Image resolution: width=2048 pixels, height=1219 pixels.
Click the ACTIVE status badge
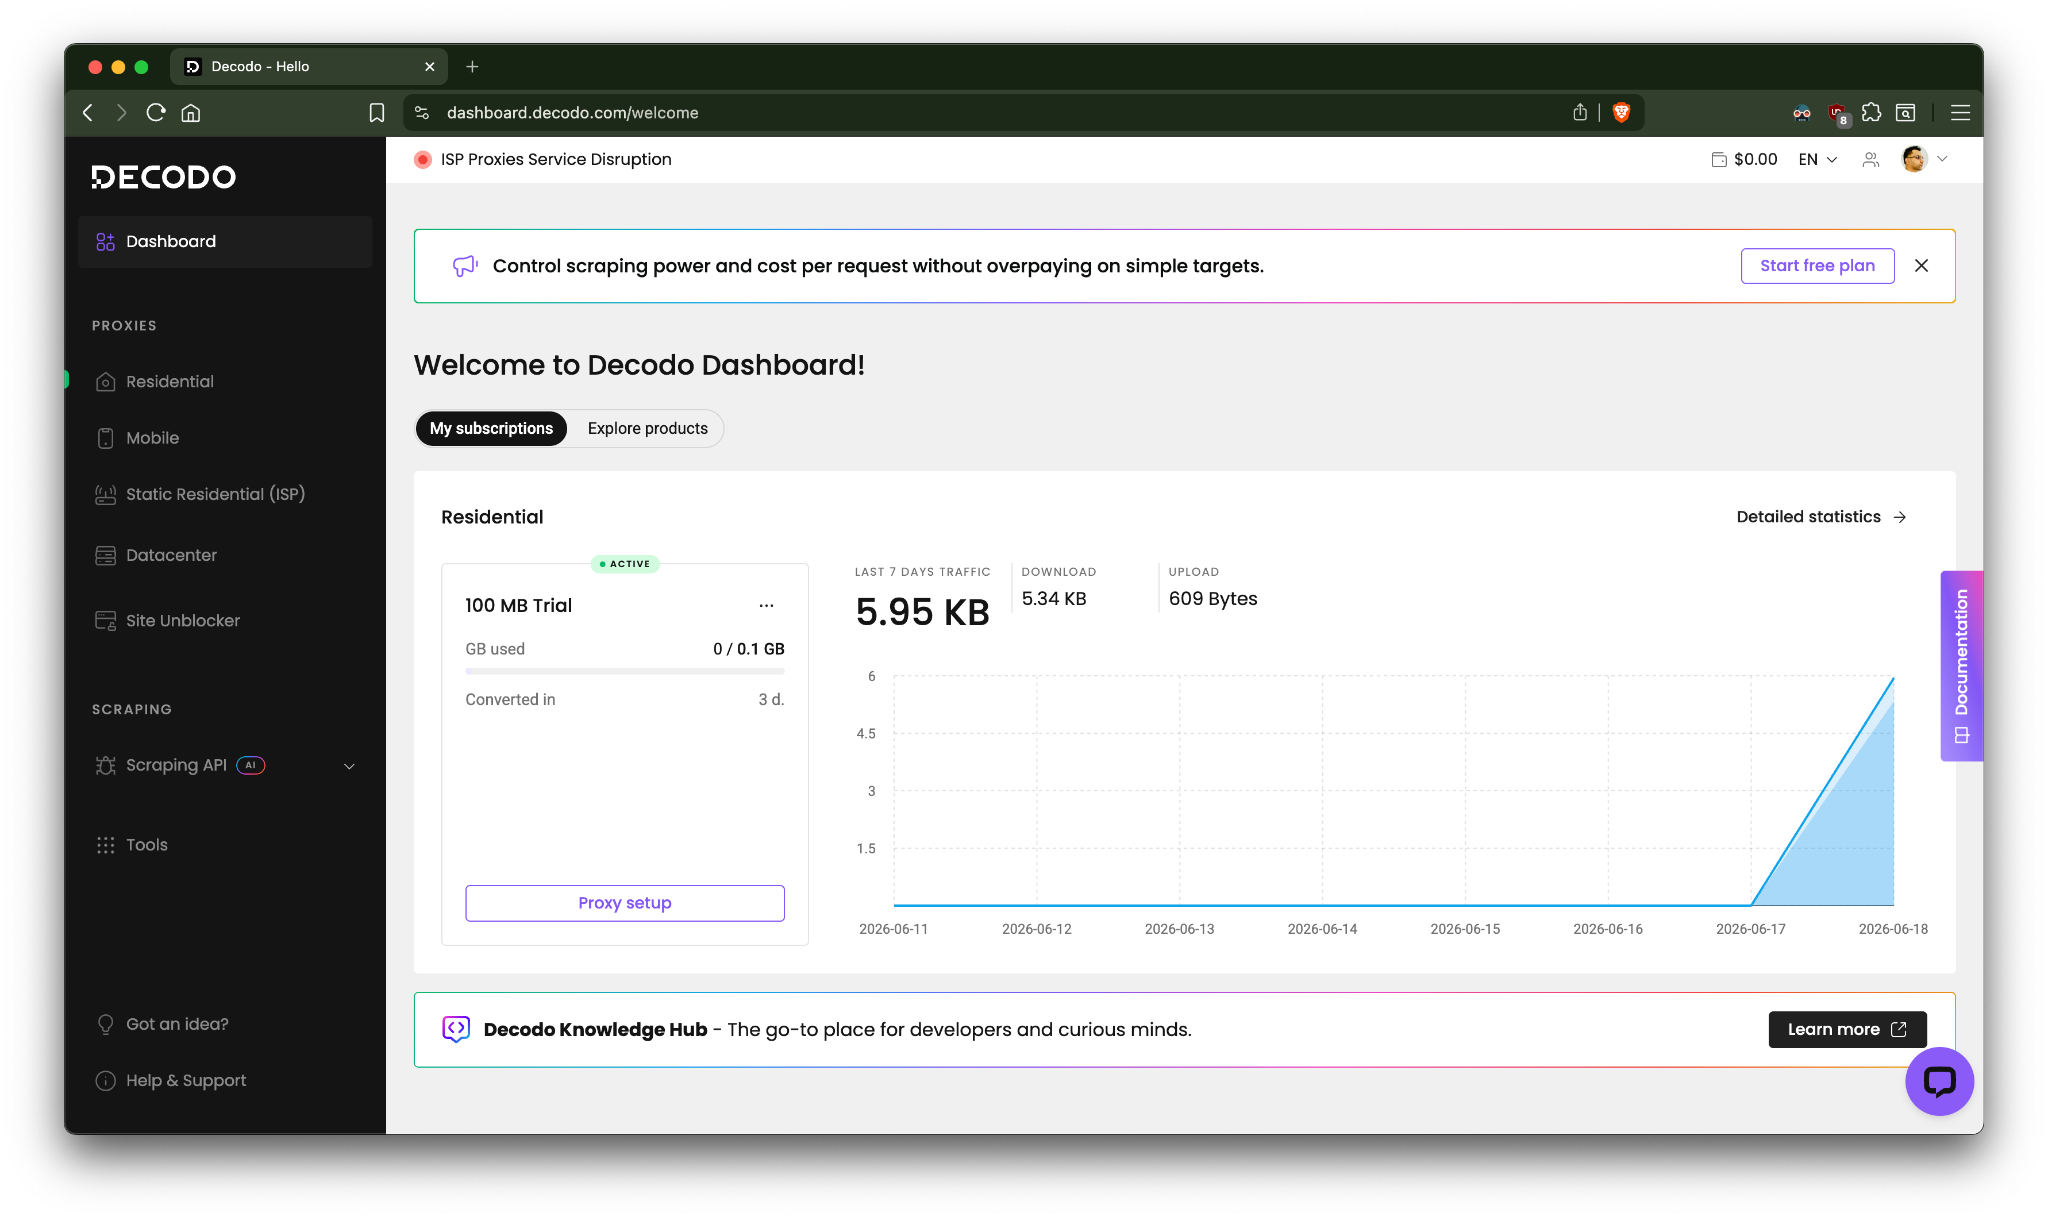(625, 564)
